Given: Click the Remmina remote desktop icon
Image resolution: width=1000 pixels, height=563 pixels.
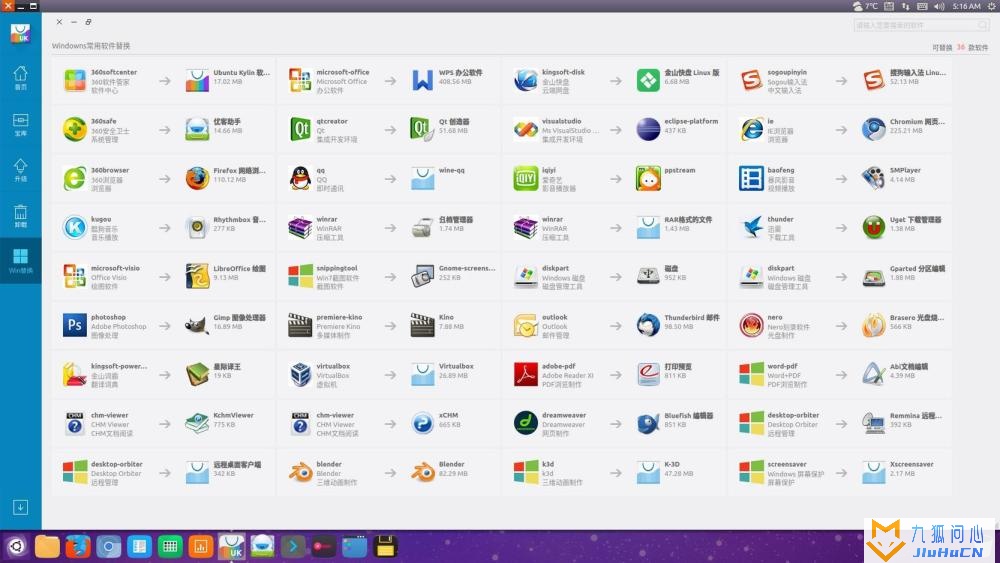Looking at the screenshot, I should click(x=873, y=423).
